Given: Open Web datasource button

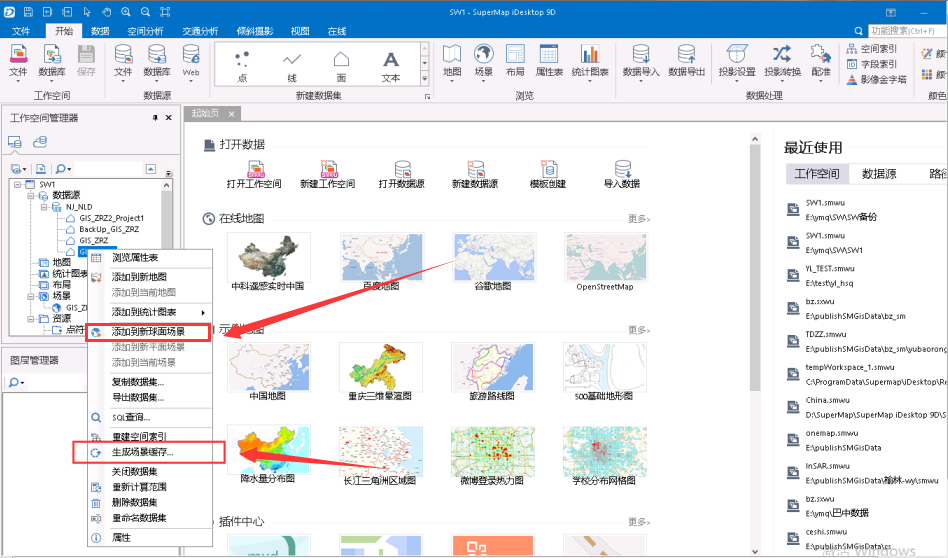Looking at the screenshot, I should [191, 62].
